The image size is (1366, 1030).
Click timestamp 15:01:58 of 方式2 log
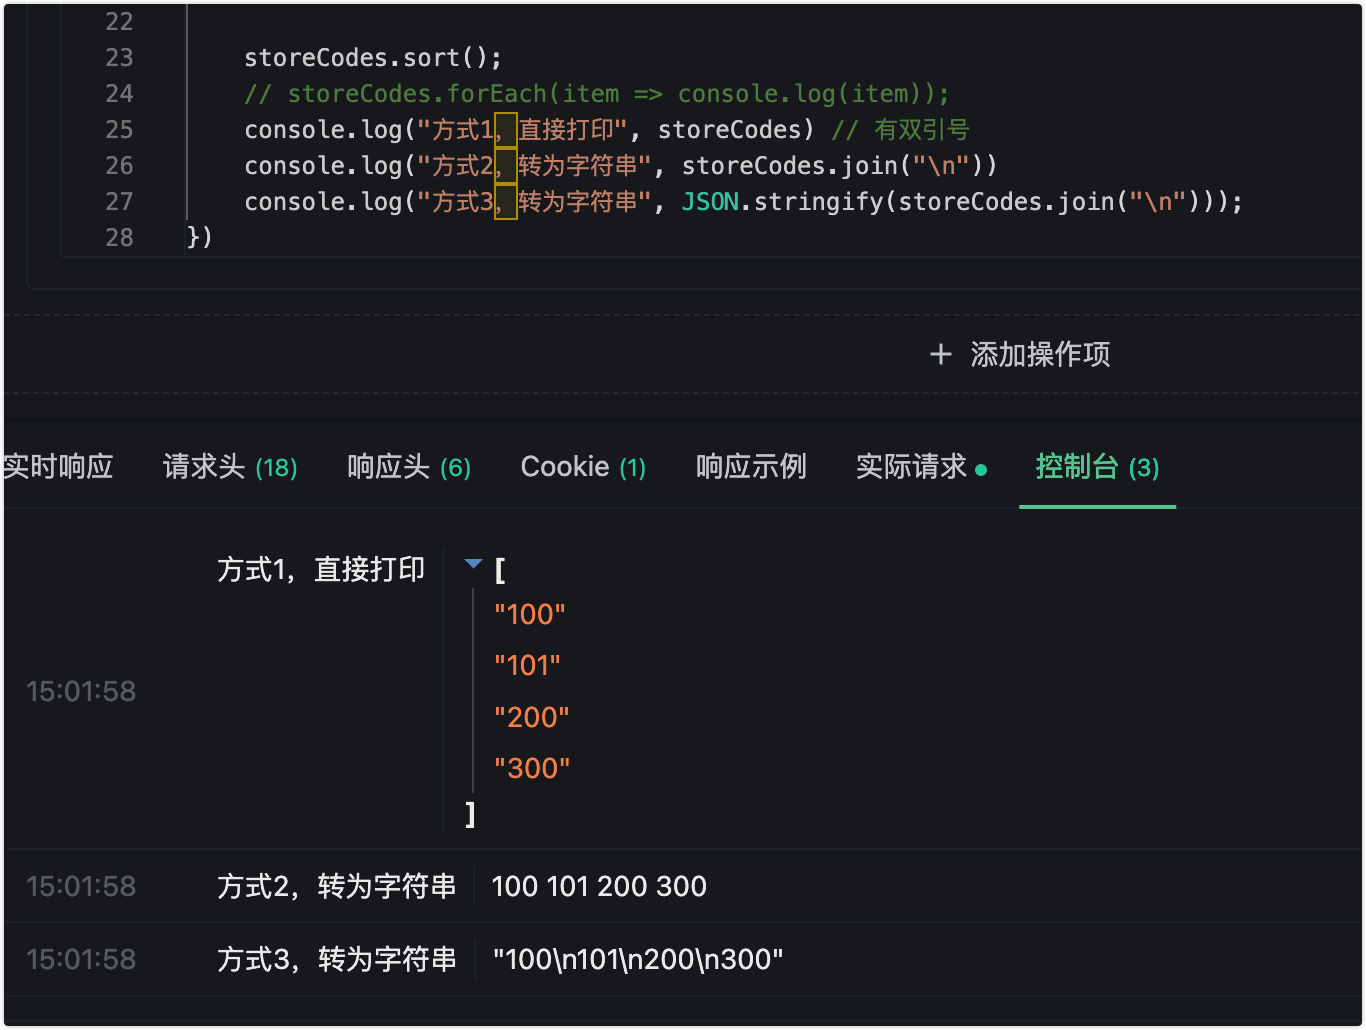pyautogui.click(x=81, y=886)
